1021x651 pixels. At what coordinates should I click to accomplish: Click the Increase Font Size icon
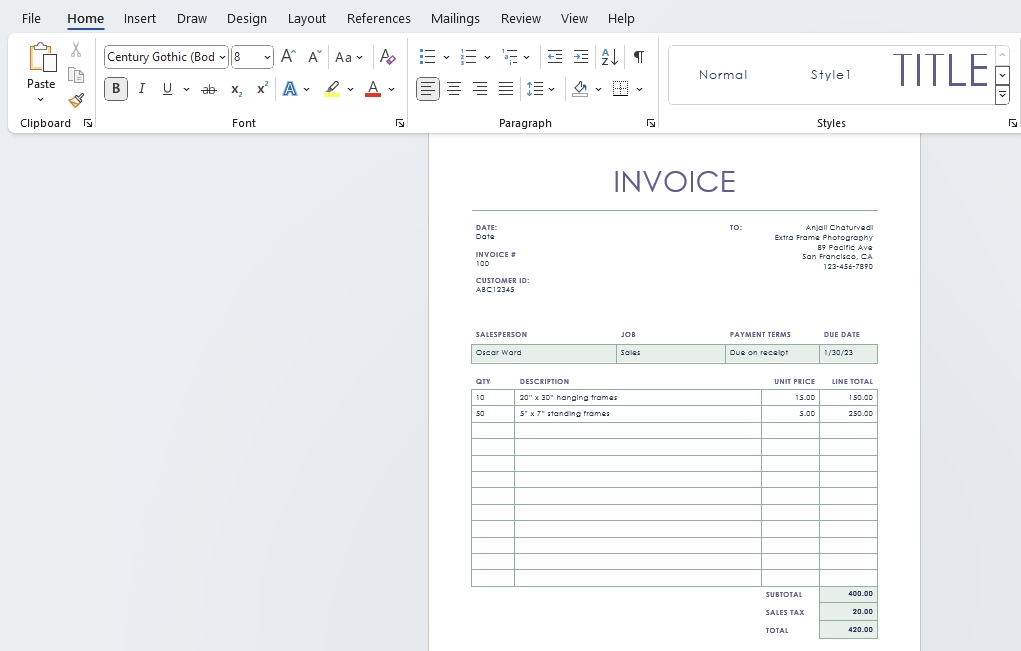pyautogui.click(x=288, y=57)
